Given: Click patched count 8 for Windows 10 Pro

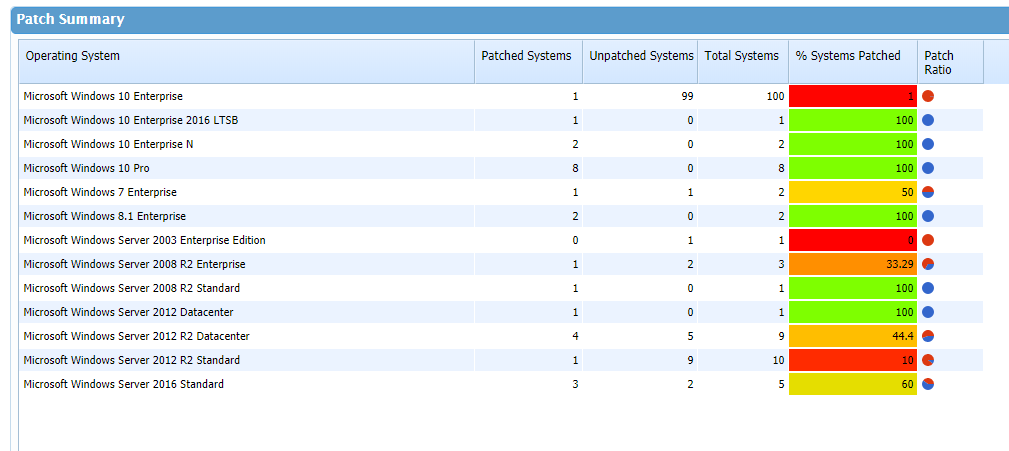Looking at the screenshot, I should (575, 169).
